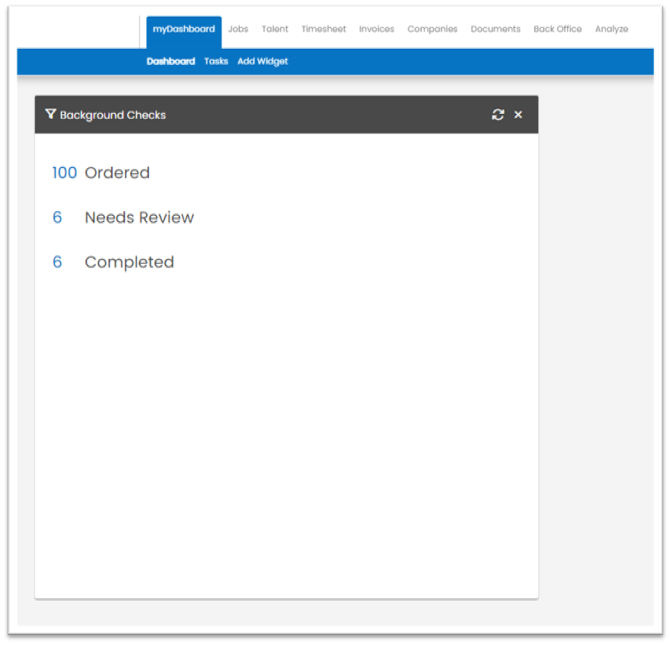Switch to the Back Office tab
Image resolution: width=671 pixels, height=645 pixels.
click(x=557, y=29)
